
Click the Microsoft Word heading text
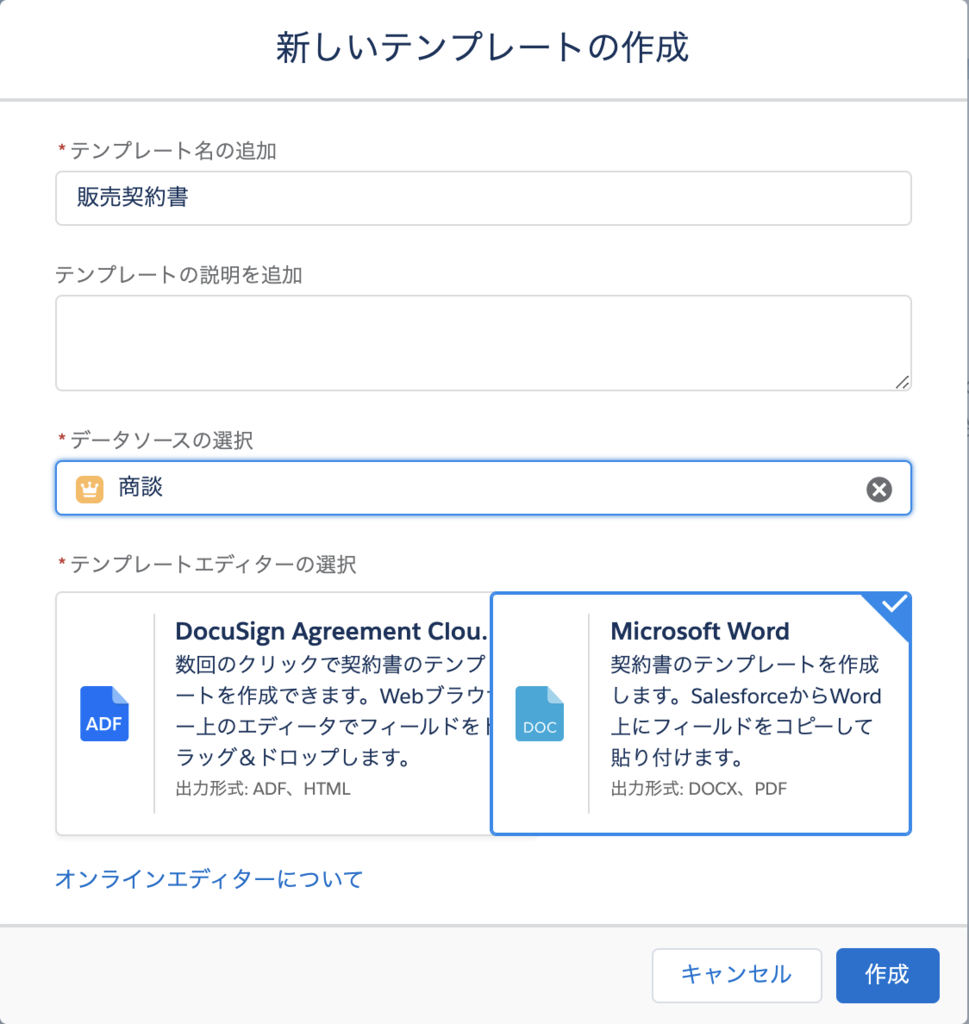click(700, 631)
